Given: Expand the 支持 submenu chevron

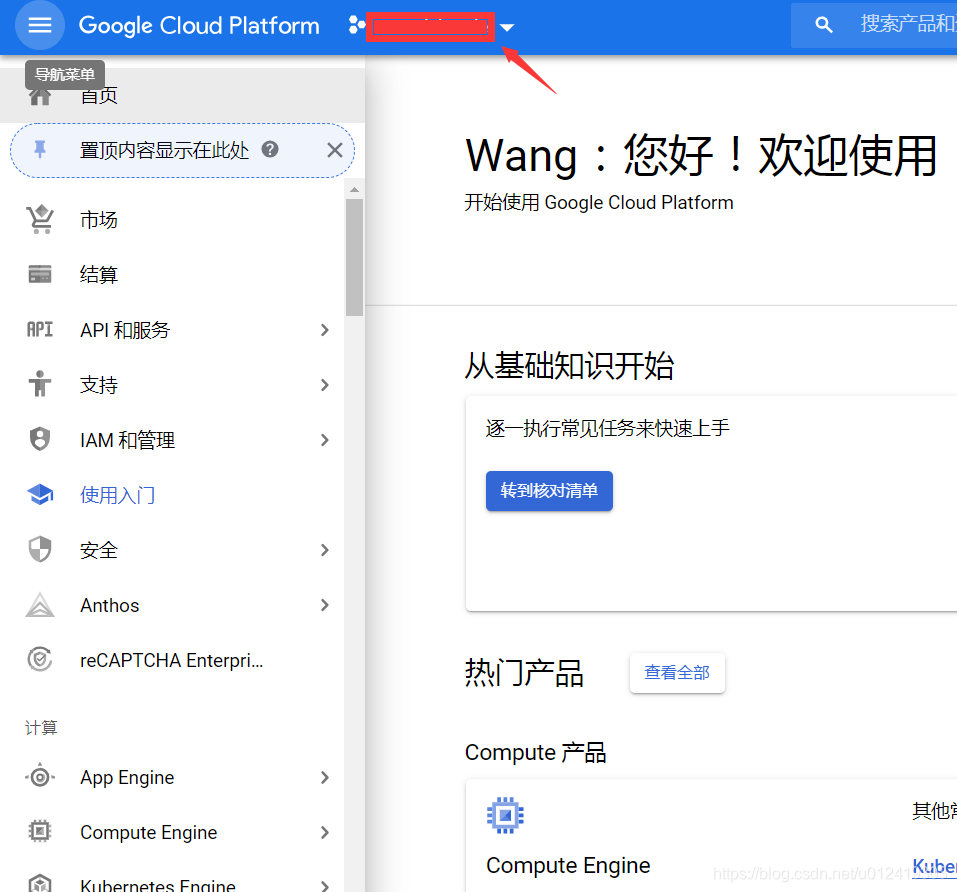Looking at the screenshot, I should 325,385.
